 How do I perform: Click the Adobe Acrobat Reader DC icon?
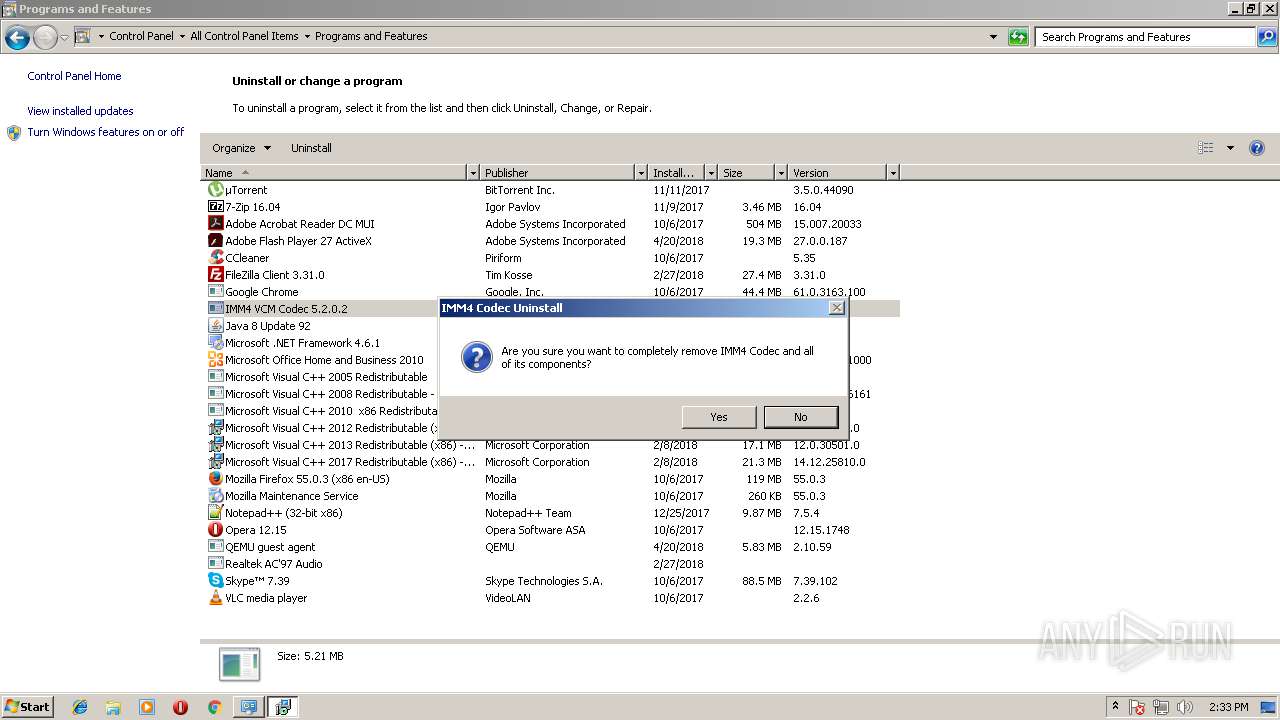[x=215, y=224]
